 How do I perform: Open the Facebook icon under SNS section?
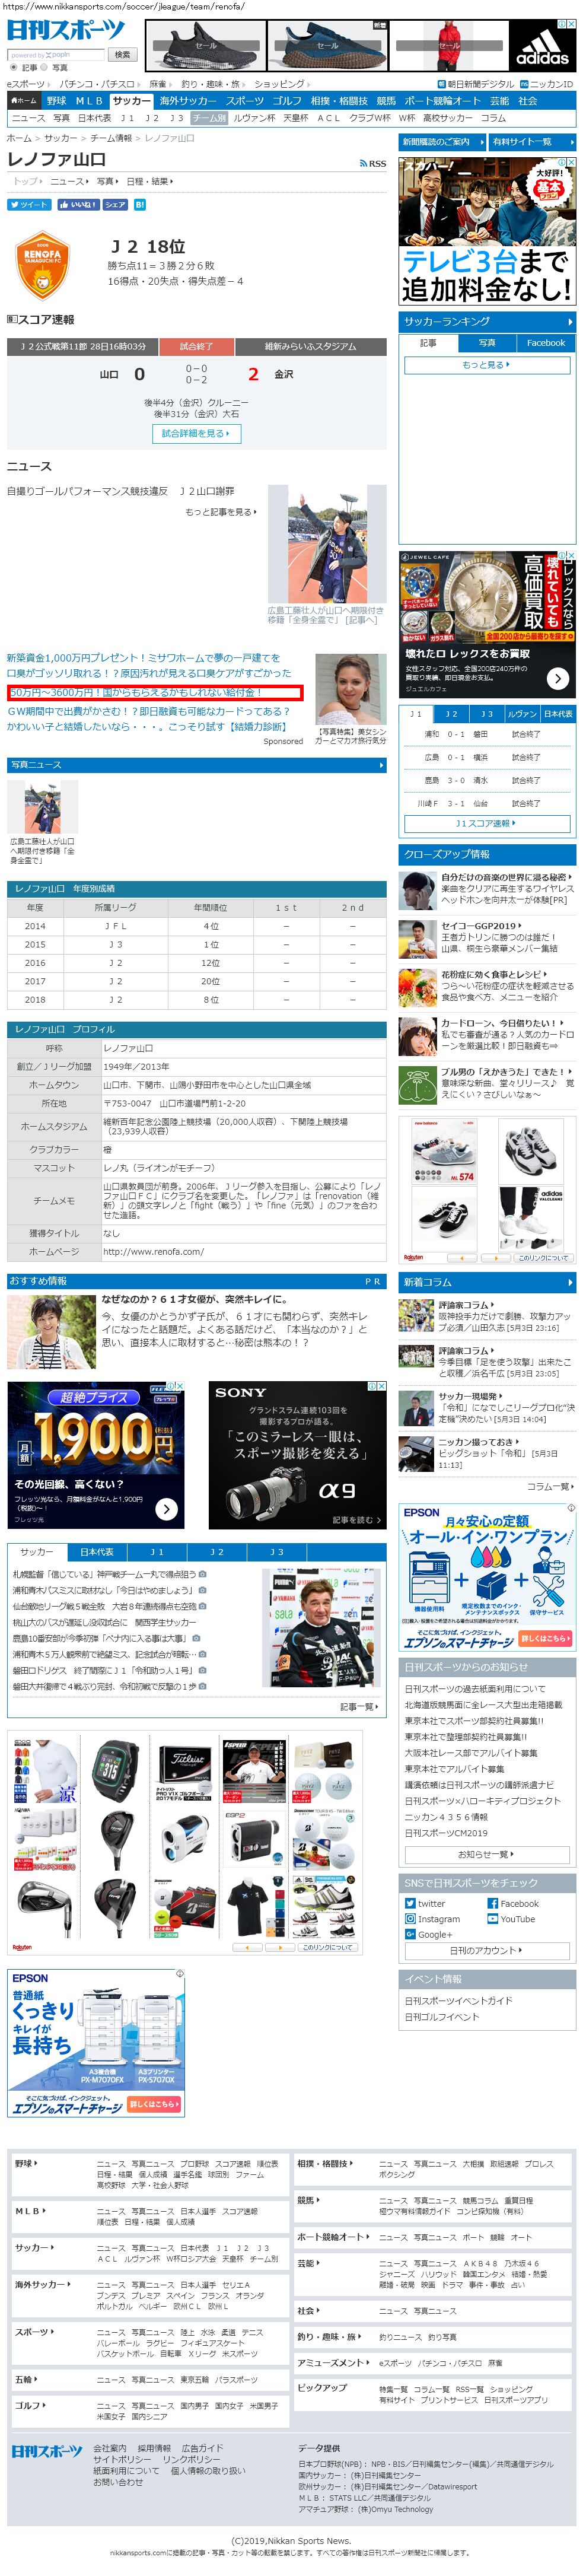[492, 1903]
